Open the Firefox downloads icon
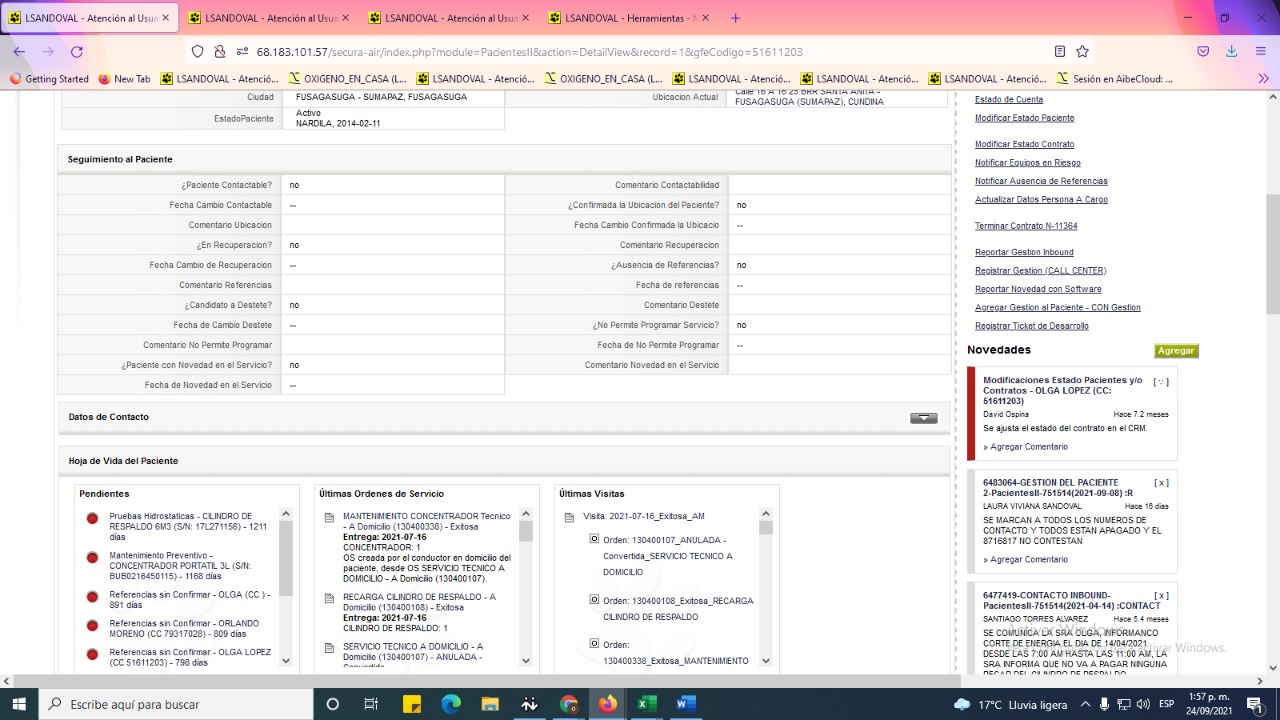 click(1231, 51)
